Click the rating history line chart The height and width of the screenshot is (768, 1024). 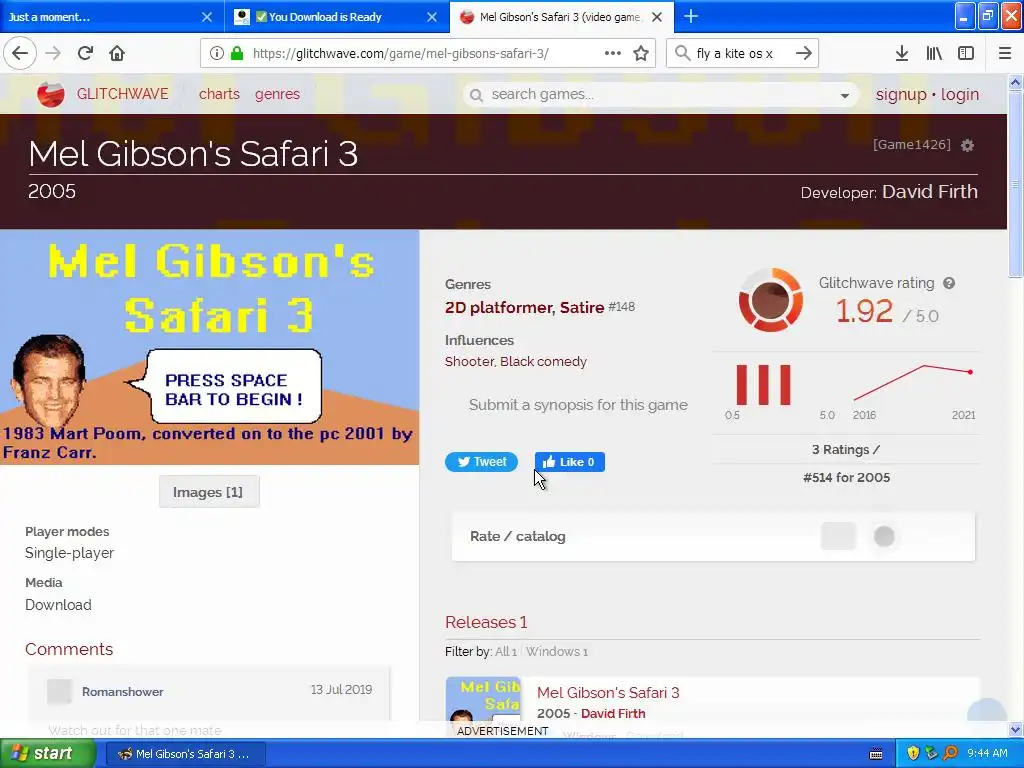point(914,383)
